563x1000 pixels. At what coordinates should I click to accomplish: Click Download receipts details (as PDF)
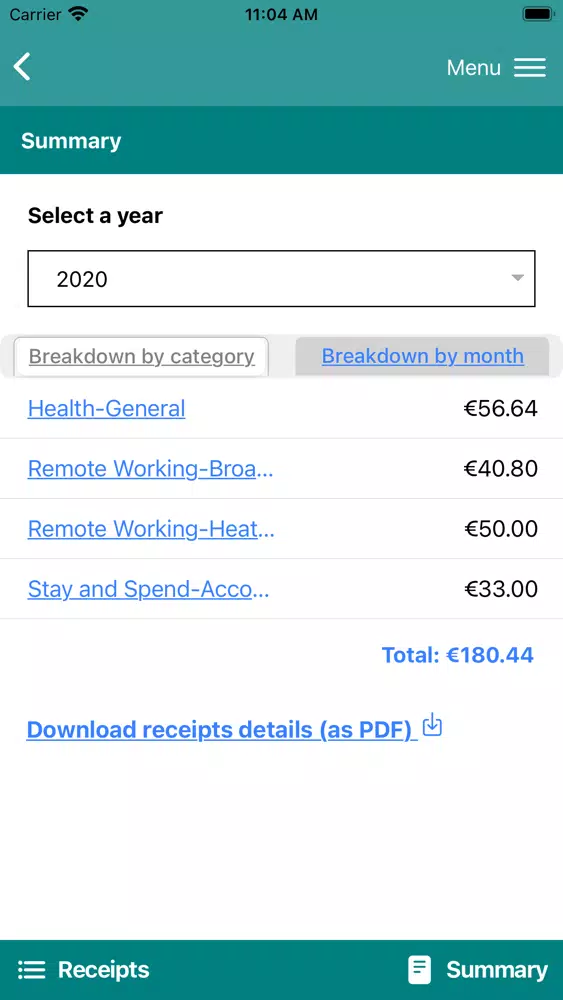coord(222,730)
